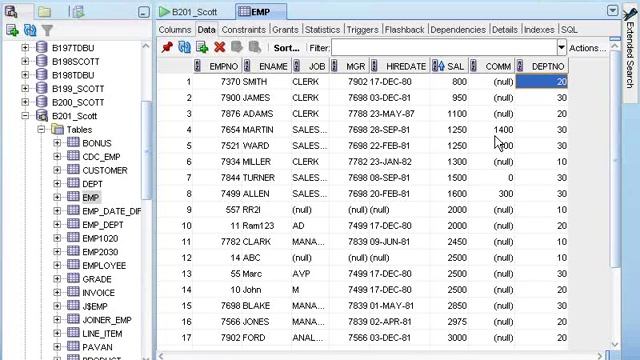The width and height of the screenshot is (640, 360).
Task: Refresh the connections tree
Action: [x=30, y=30]
